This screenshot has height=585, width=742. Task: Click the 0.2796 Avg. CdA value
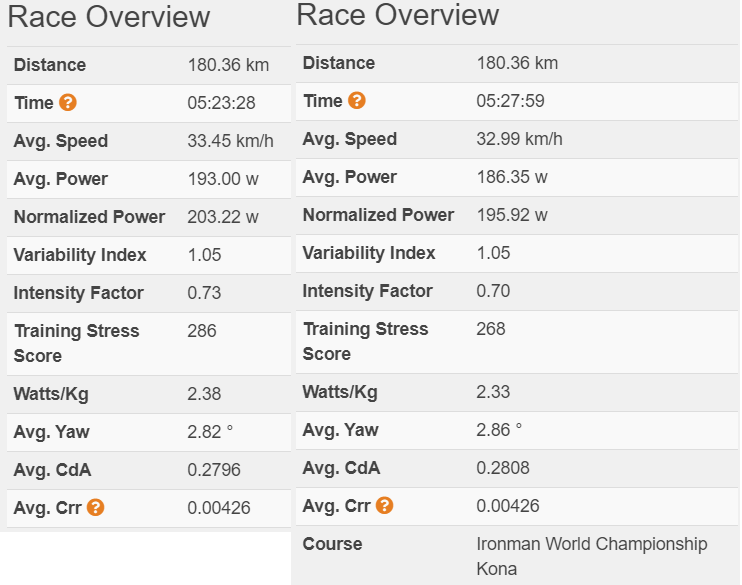[x=214, y=470]
